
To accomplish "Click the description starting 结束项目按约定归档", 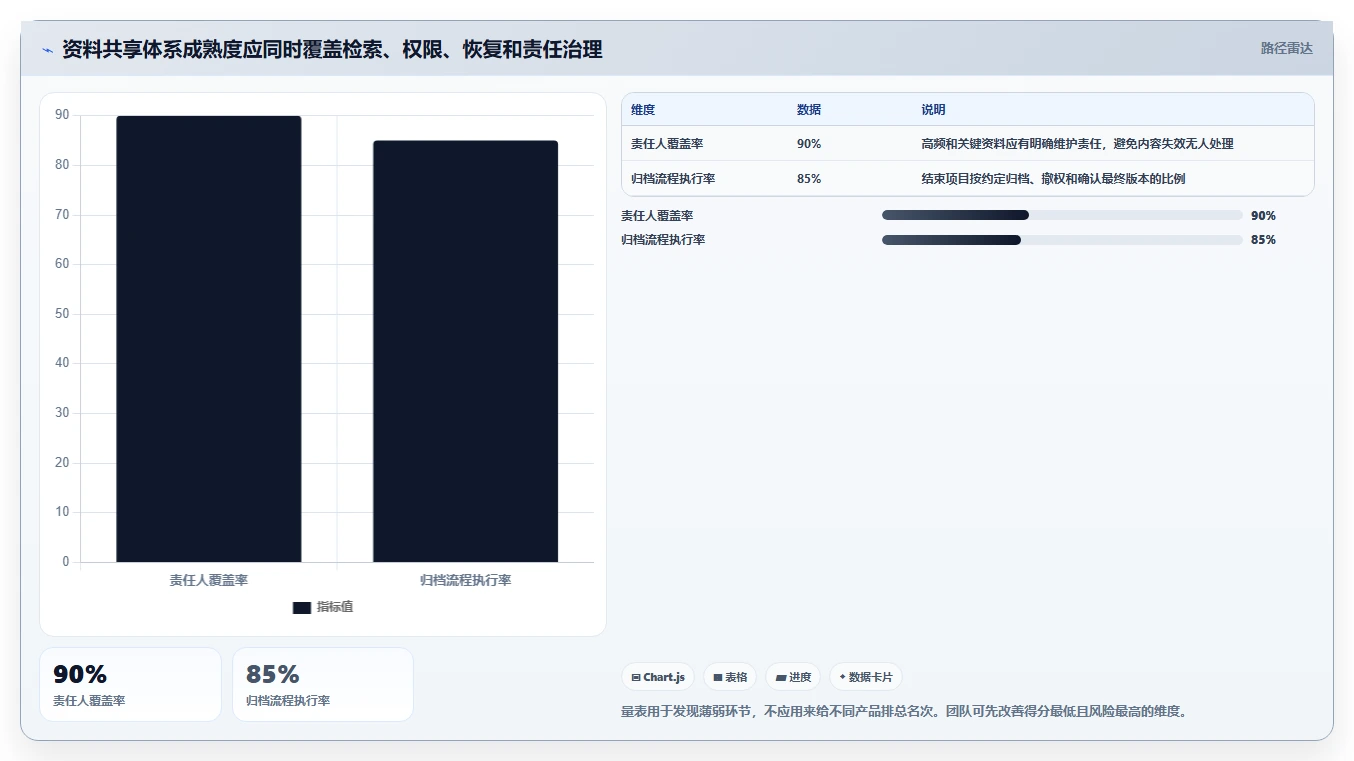I will pyautogui.click(x=1053, y=179).
